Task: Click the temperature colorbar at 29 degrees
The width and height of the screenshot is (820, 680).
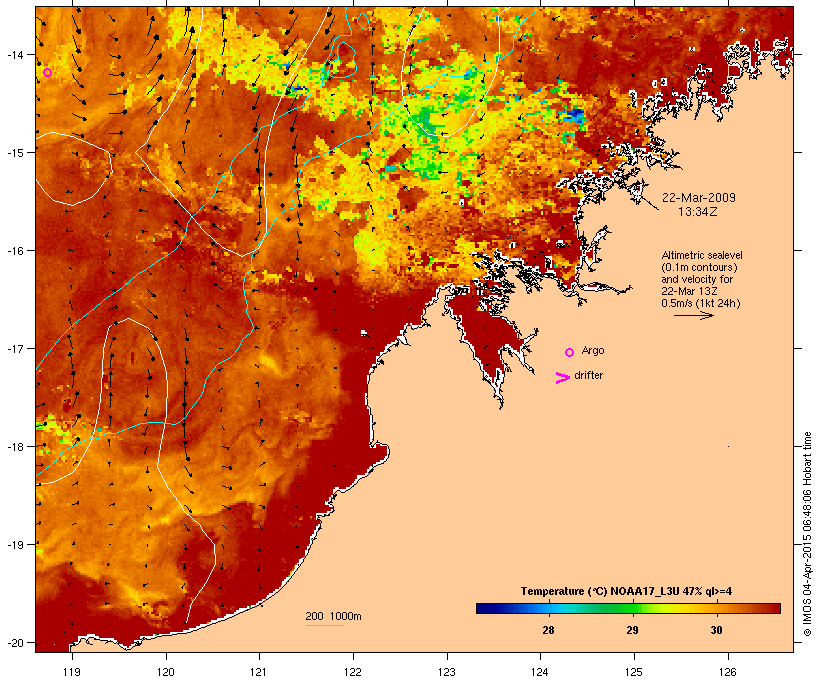Action: pos(632,608)
